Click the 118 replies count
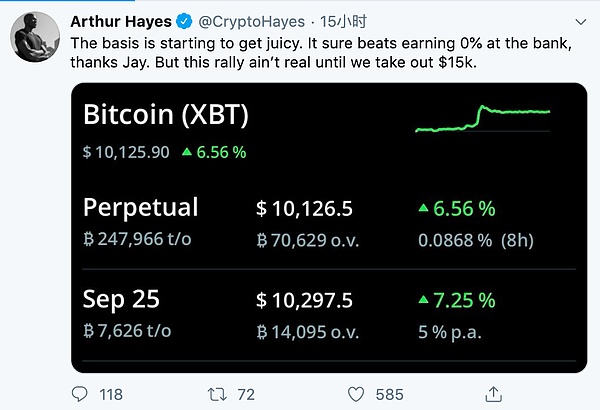Viewport: 600px width, 410px height. point(111,393)
